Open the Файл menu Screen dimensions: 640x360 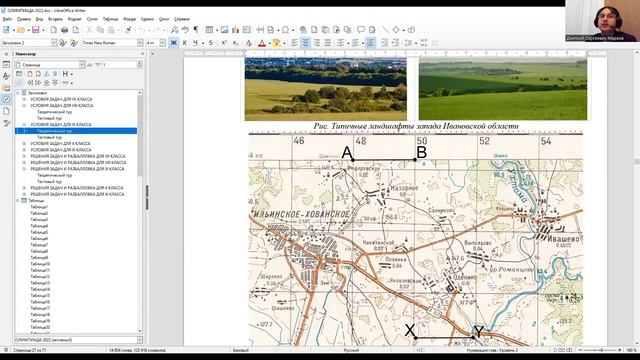[7, 19]
